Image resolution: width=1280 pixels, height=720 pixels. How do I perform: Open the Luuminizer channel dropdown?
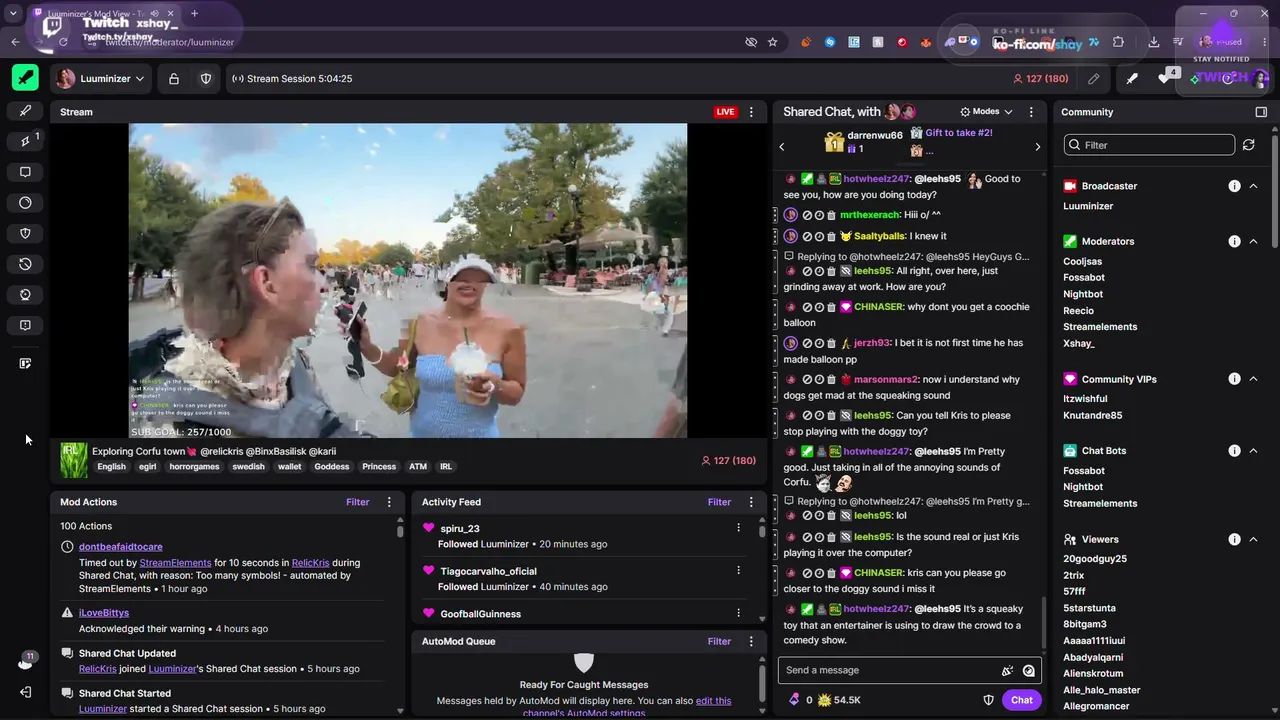pyautogui.click(x=100, y=79)
